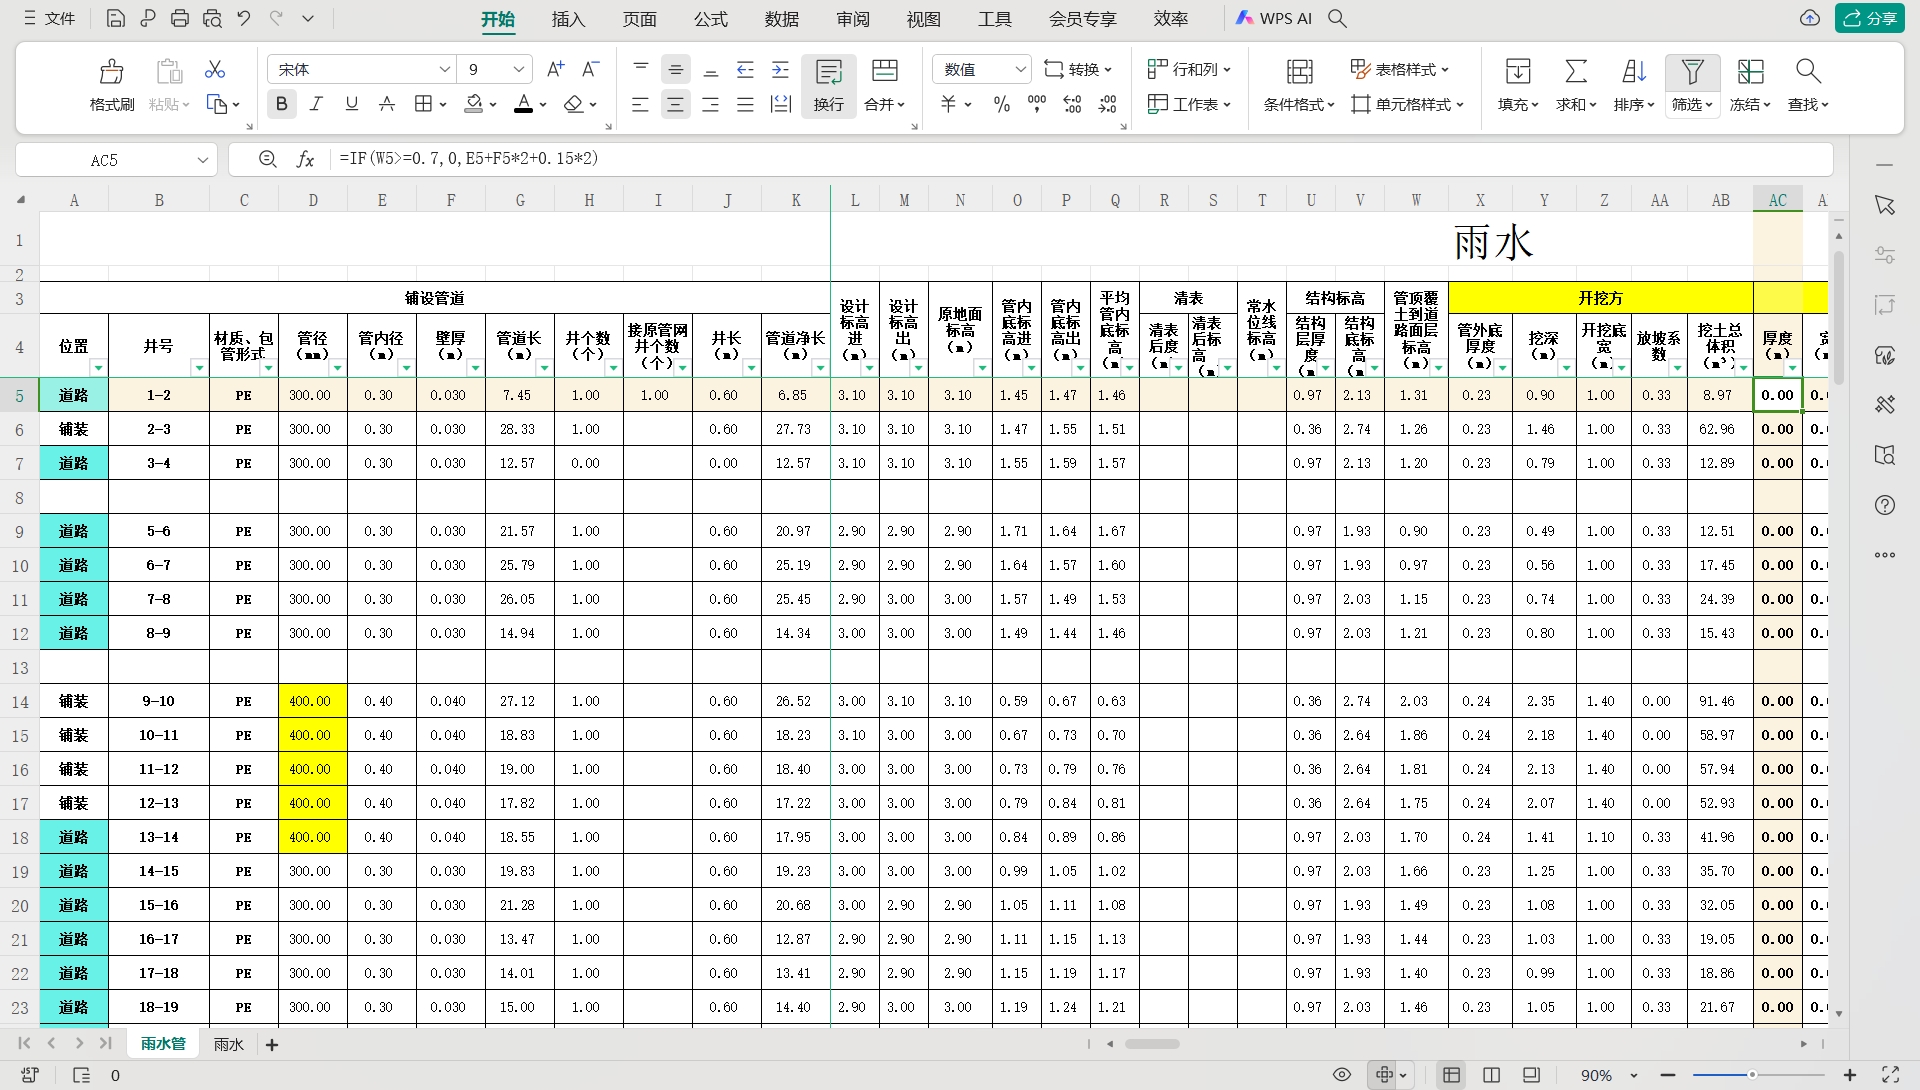This screenshot has width=1920, height=1090.
Task: Toggle Bold formatting
Action: pos(281,104)
